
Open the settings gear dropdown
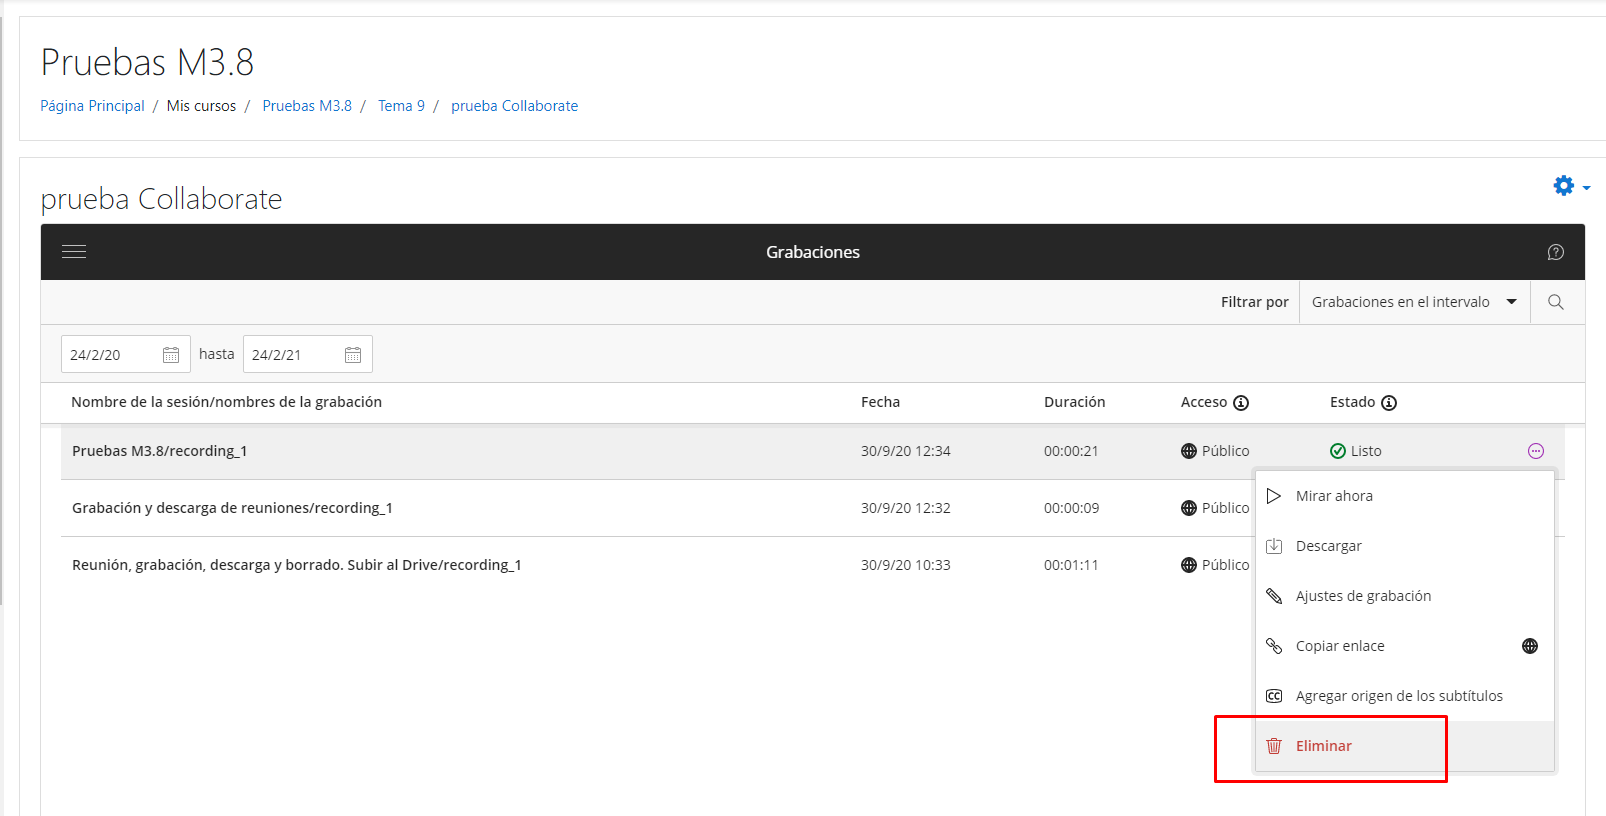1570,186
